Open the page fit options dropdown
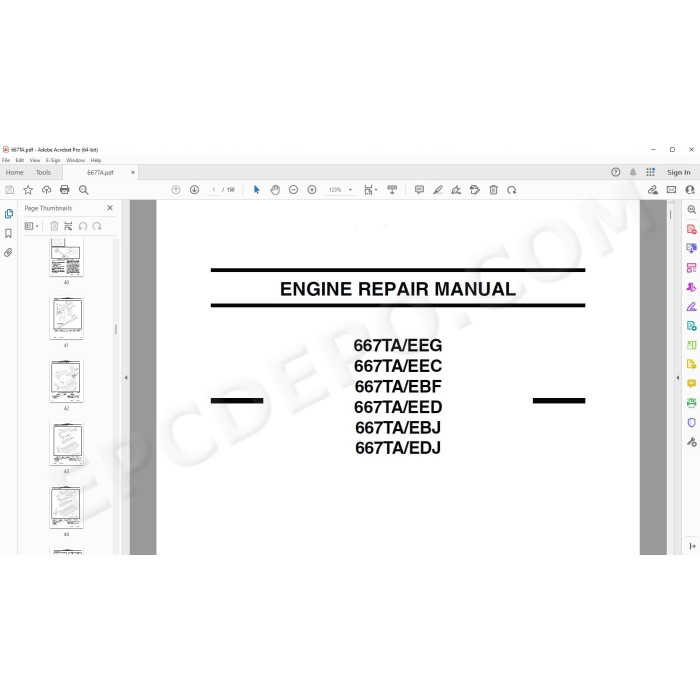Image resolution: width=700 pixels, height=700 pixels. [371, 190]
